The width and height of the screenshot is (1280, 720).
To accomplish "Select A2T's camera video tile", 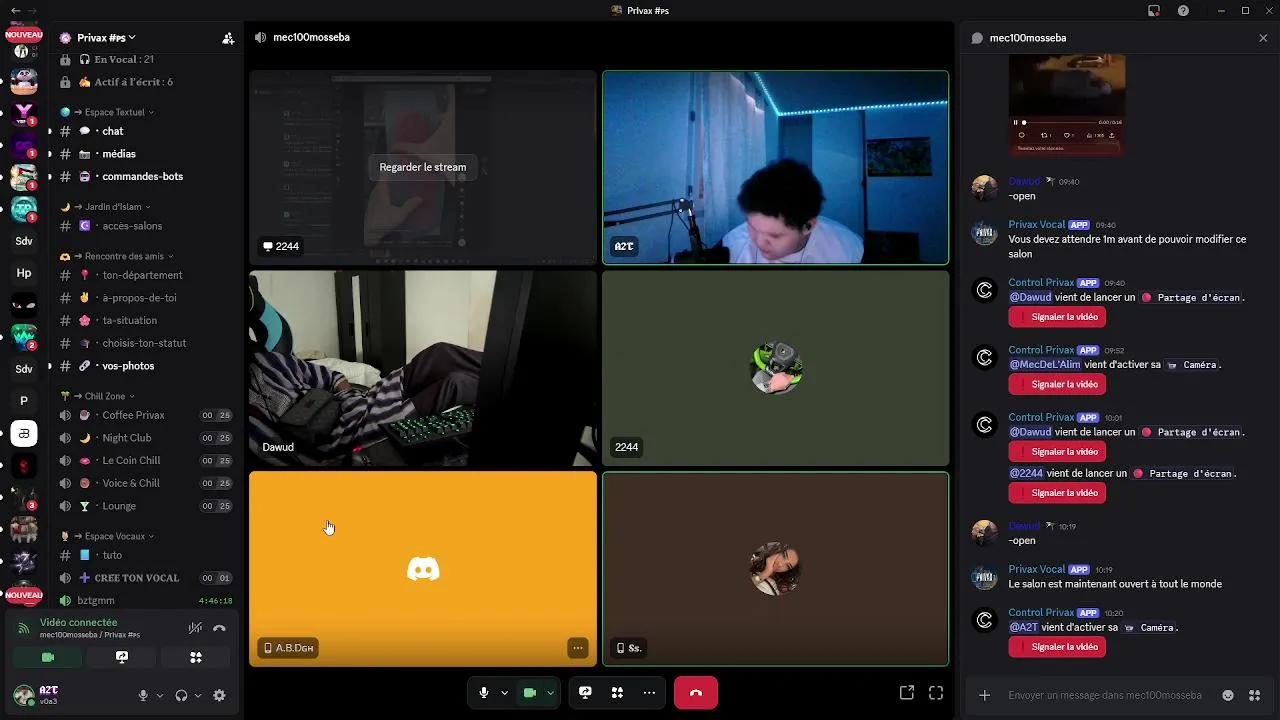I will pos(775,167).
